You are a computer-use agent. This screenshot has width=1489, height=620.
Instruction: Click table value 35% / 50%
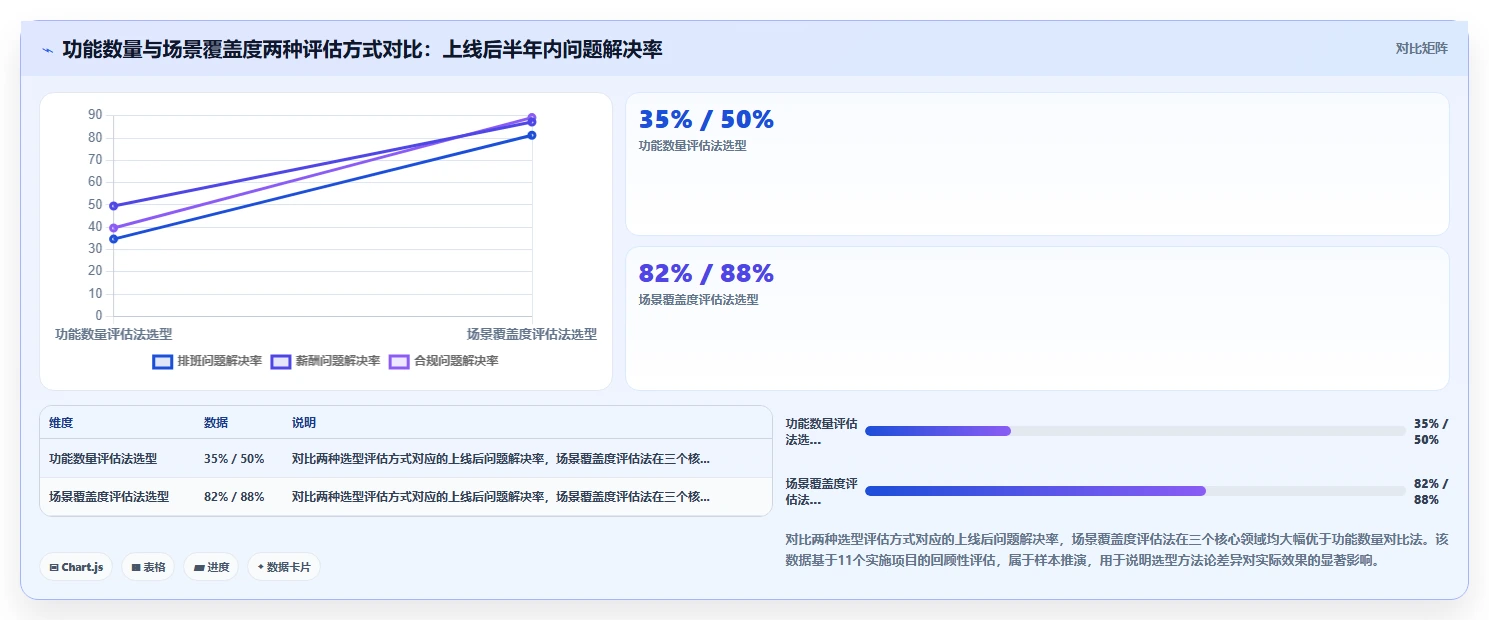[234, 459]
